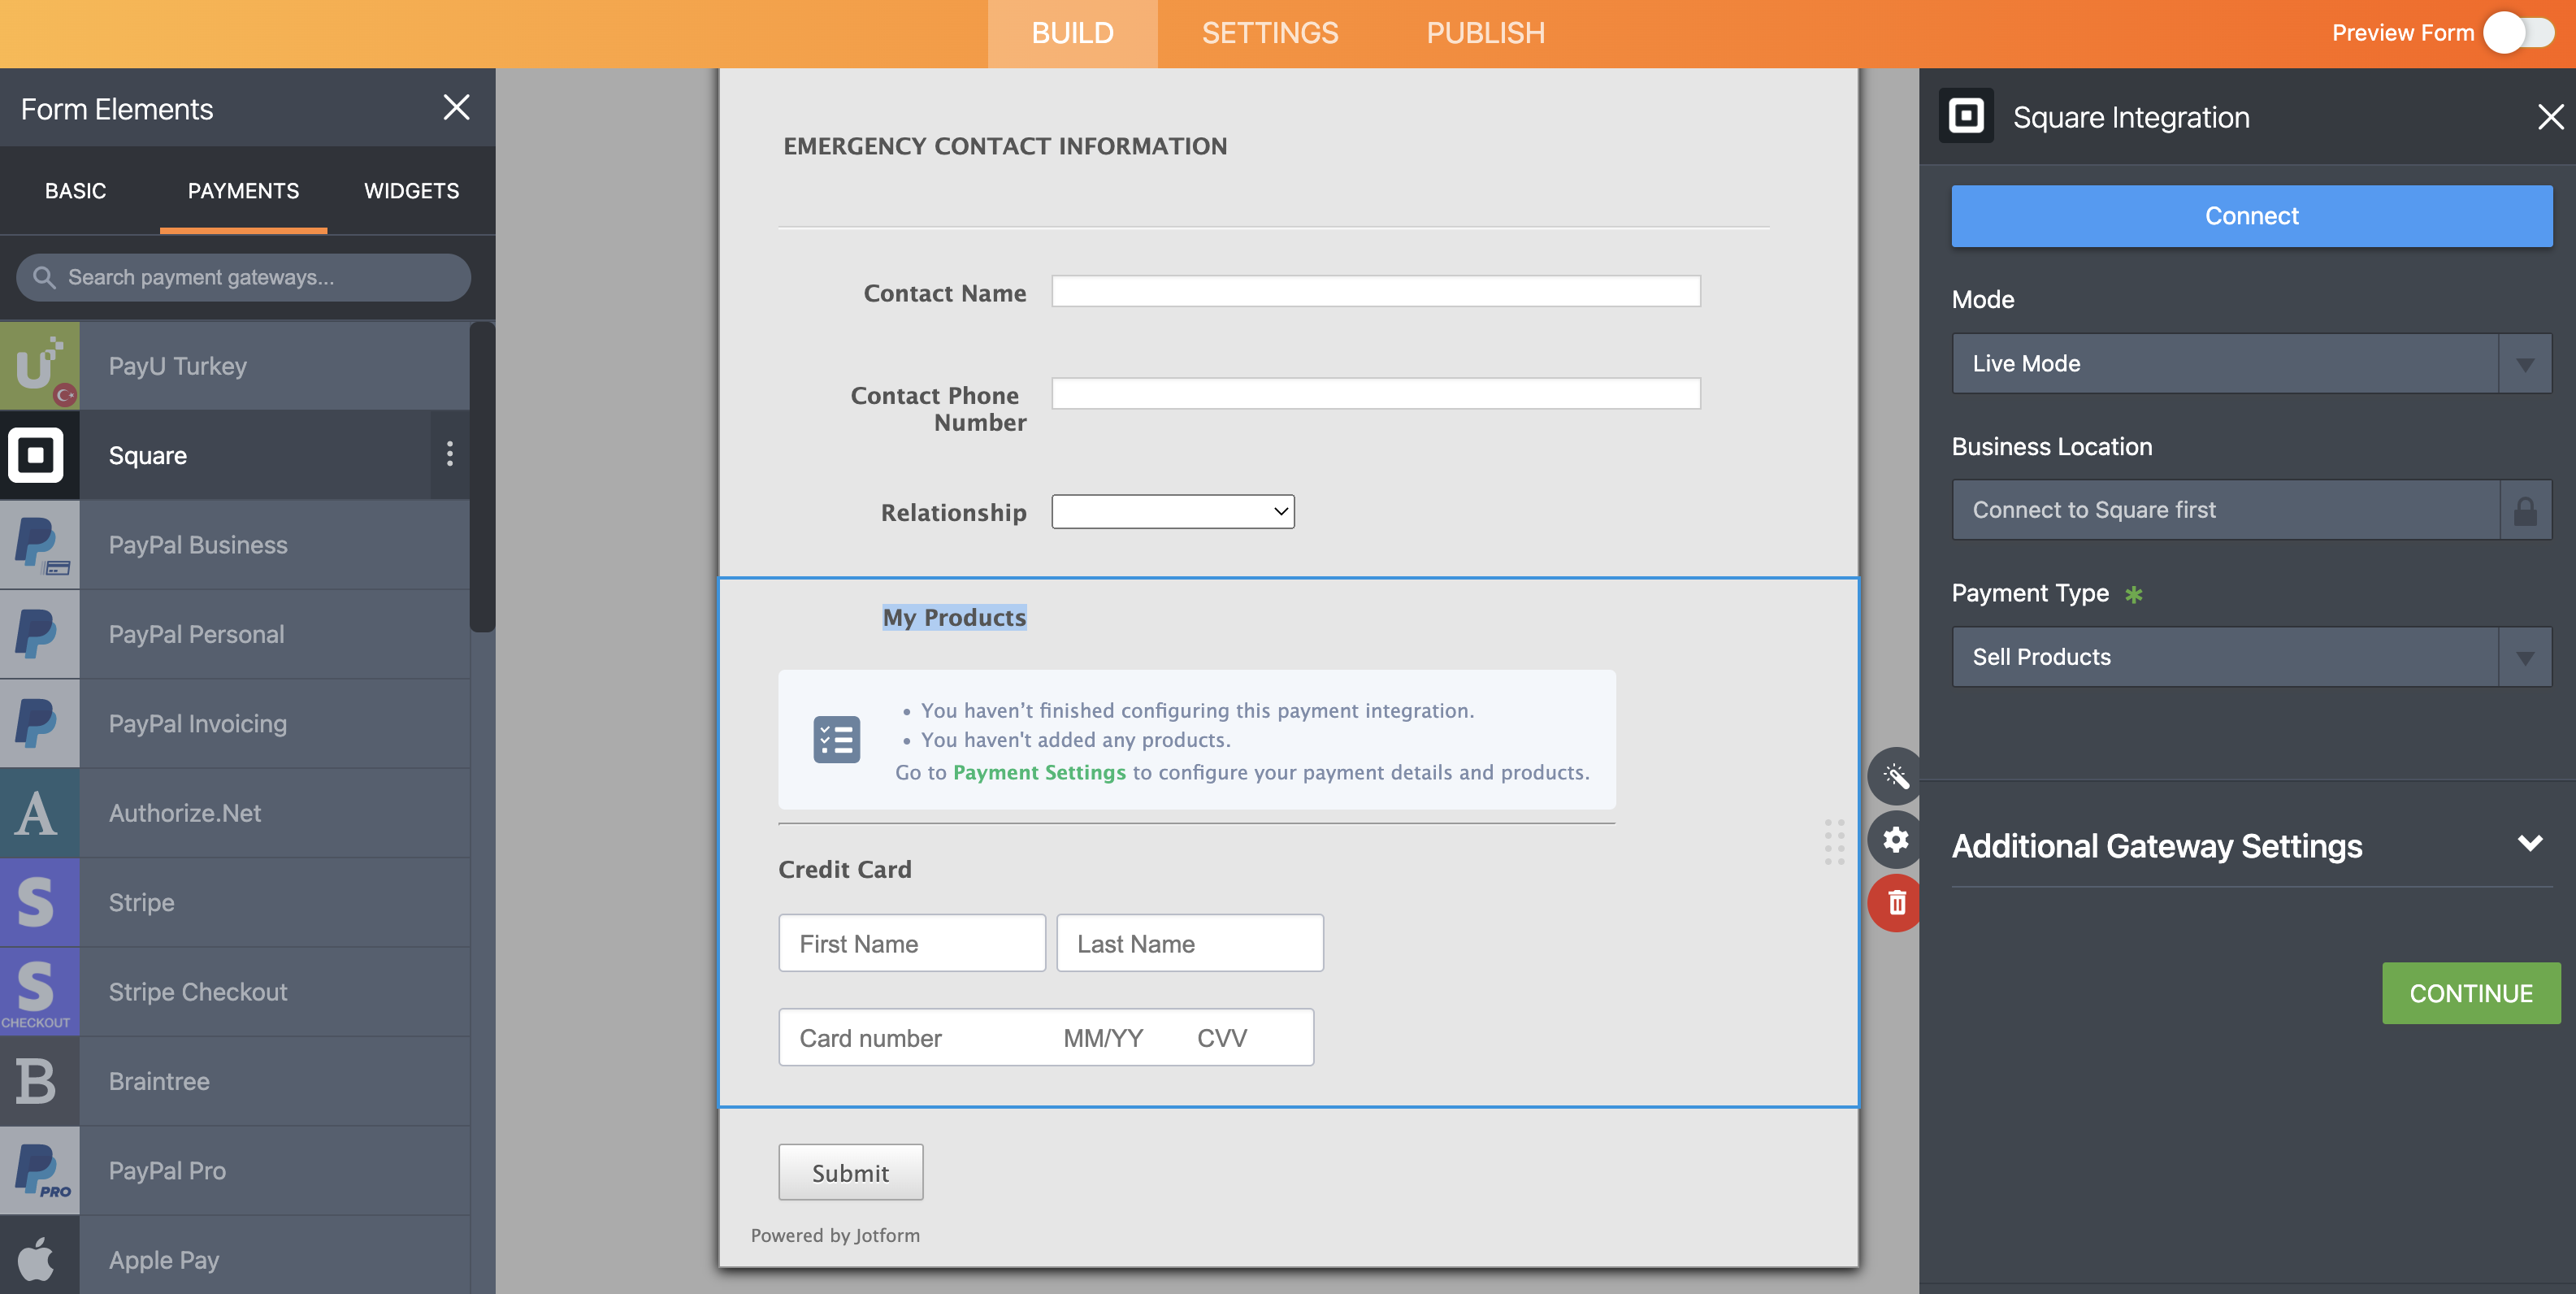Toggle the Preview Form switch
Screen dimensions: 2576x1294
point(2518,33)
